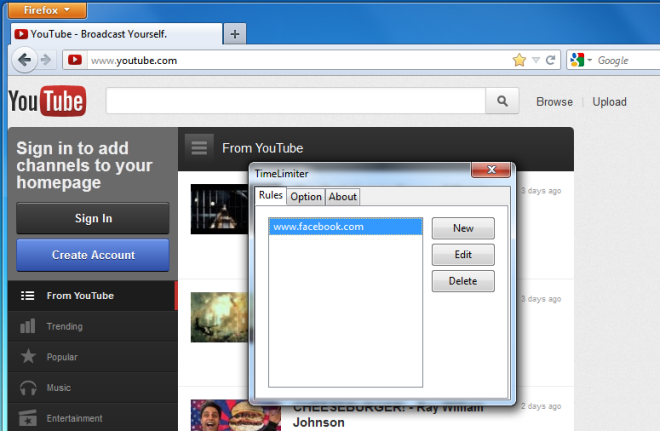
Task: Click the YouTube site identity icon
Action: click(75, 60)
